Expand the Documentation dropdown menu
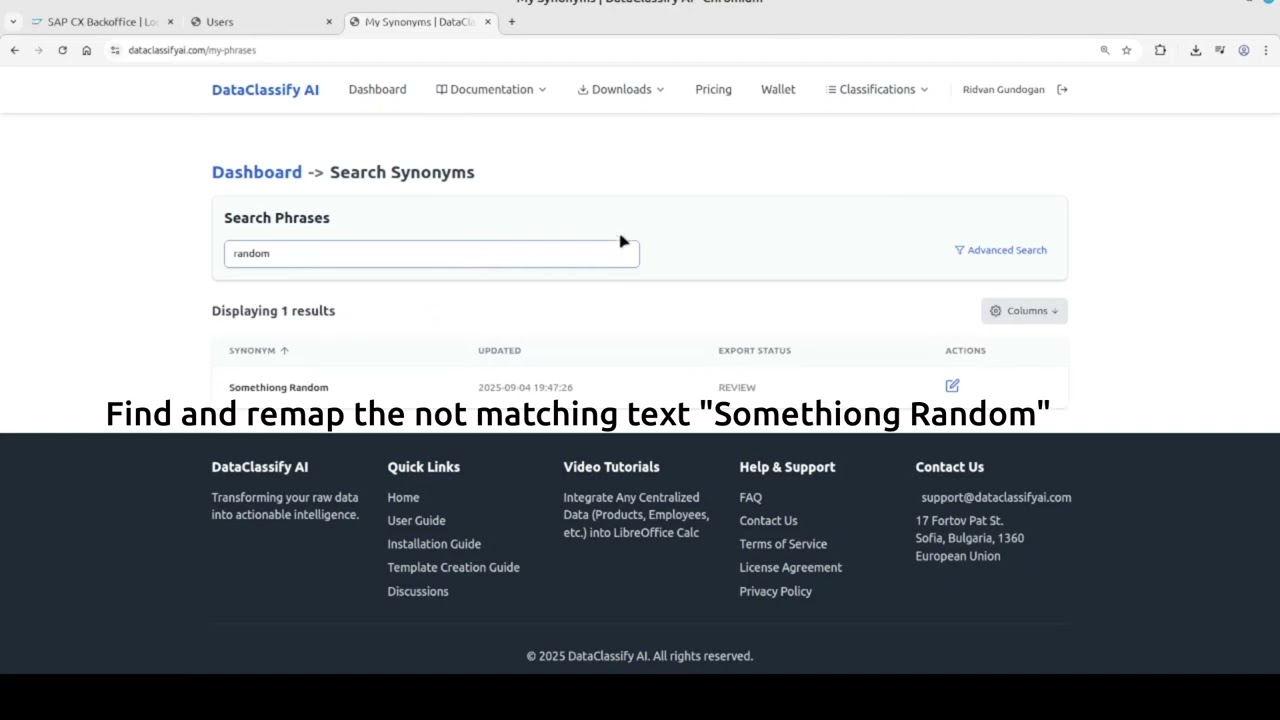Screen dimensions: 1280x720 coord(491,89)
